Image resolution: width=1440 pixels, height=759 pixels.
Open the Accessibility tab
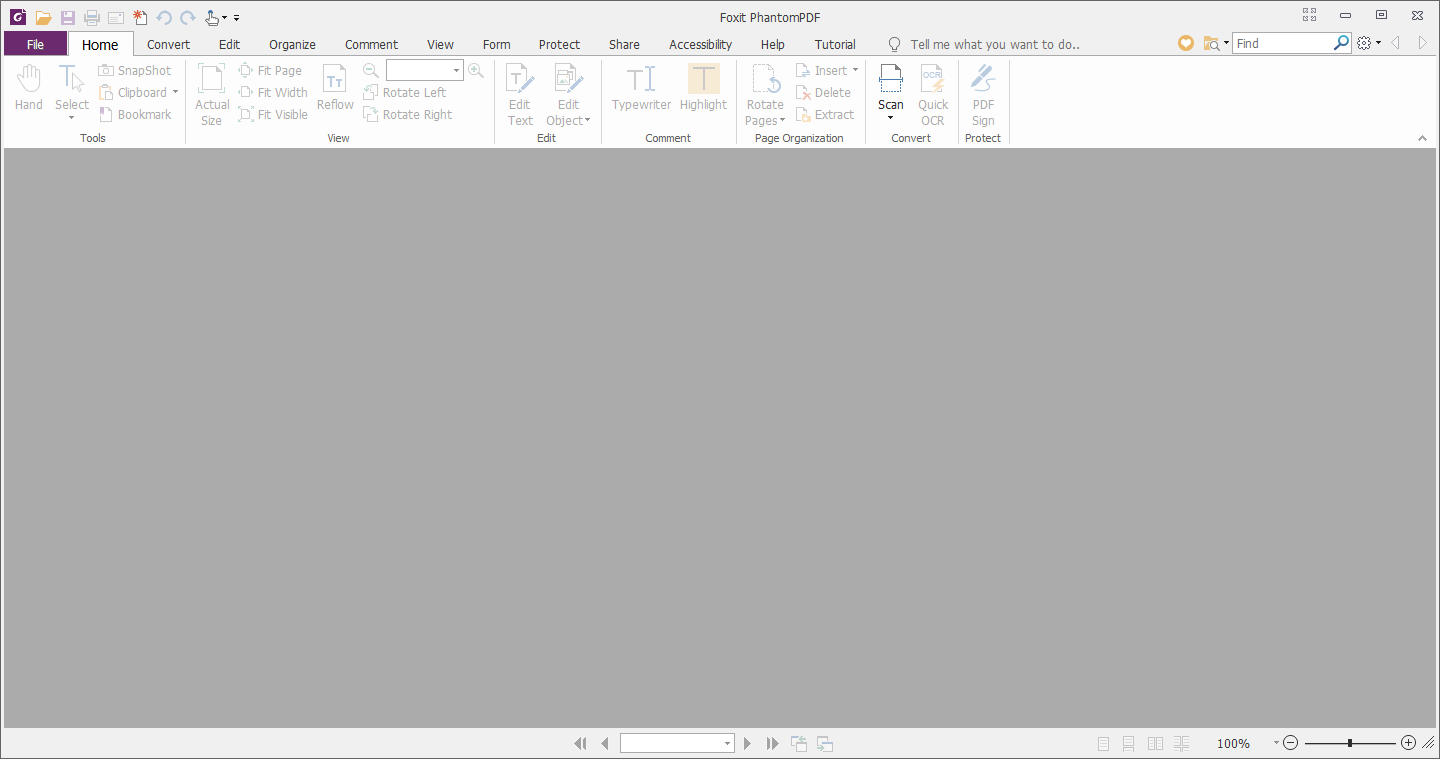pos(700,44)
